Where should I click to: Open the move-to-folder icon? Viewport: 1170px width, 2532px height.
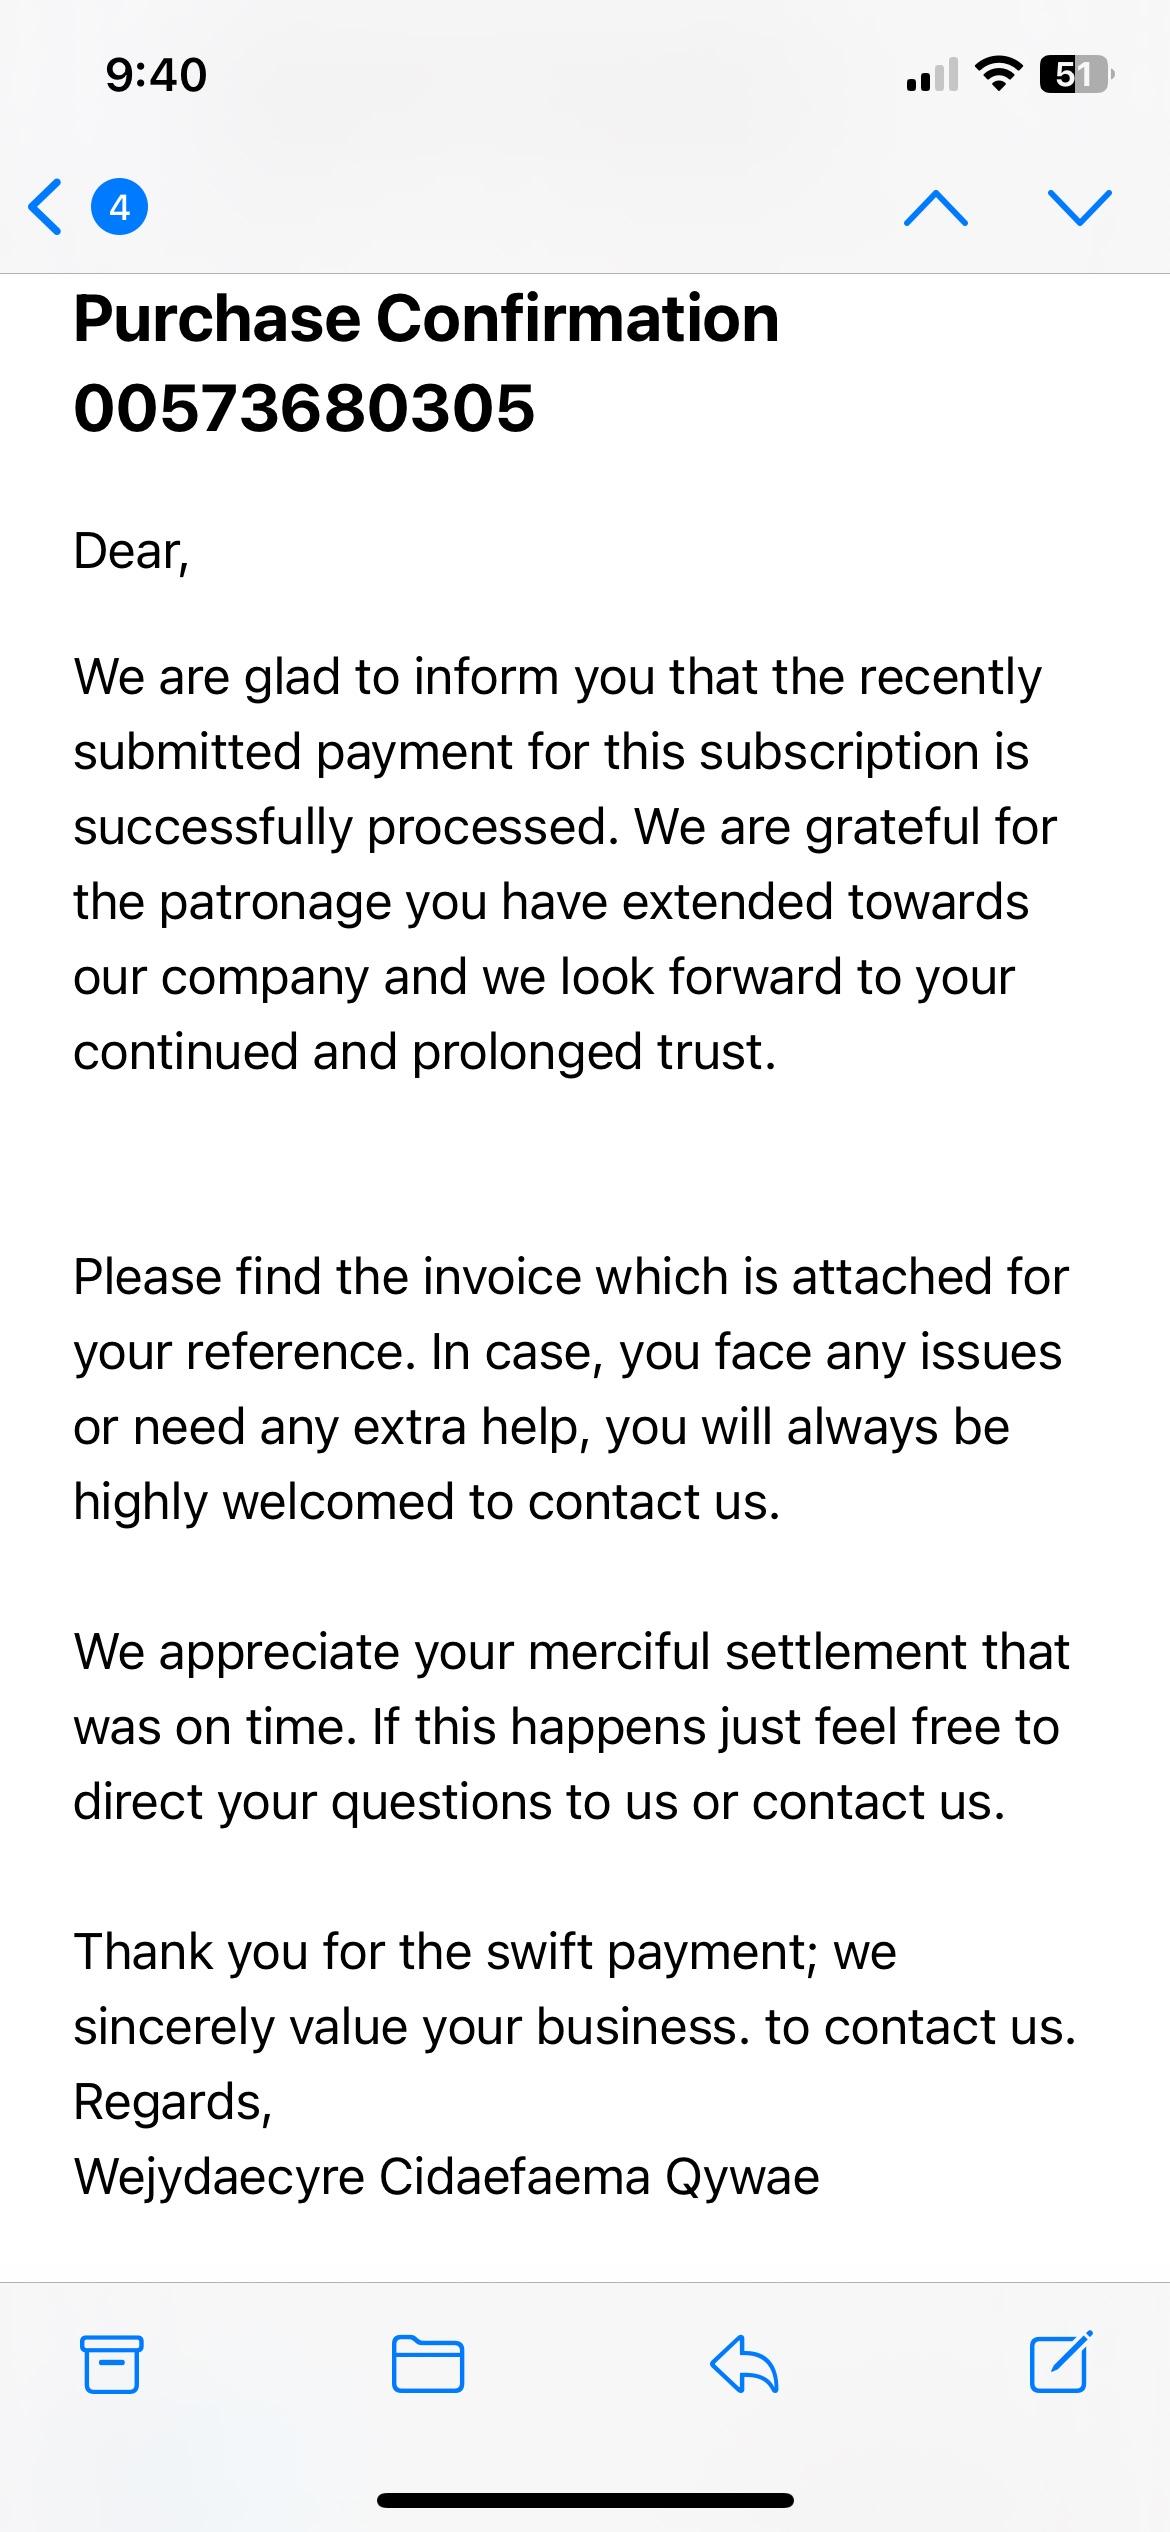pyautogui.click(x=427, y=2365)
